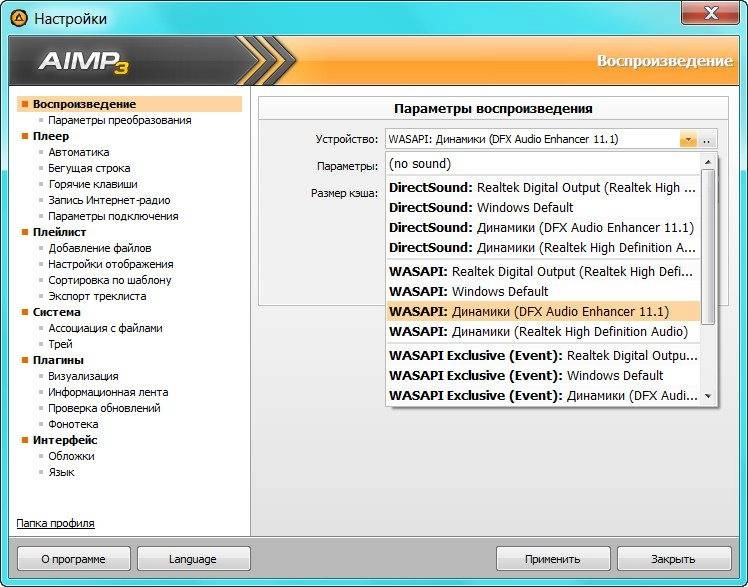The width and height of the screenshot is (748, 587).
Task: Select DirectSound: Динамики (DFX Audio Enhancer 11.1)
Action: 543,228
